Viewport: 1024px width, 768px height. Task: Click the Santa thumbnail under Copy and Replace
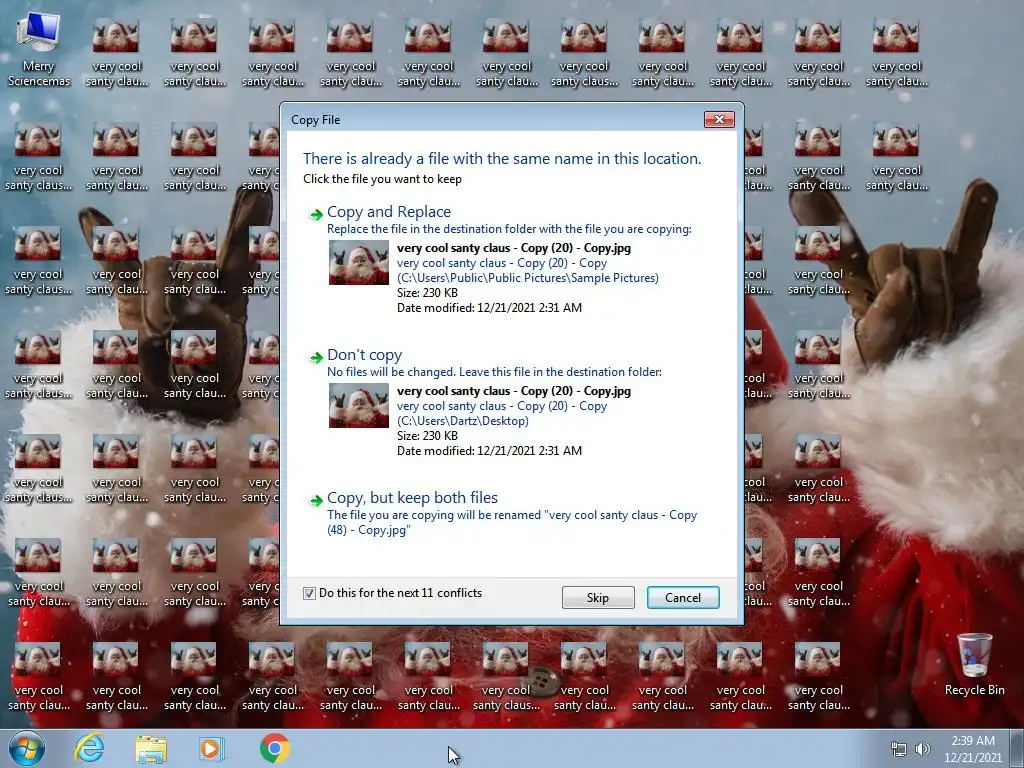point(359,263)
